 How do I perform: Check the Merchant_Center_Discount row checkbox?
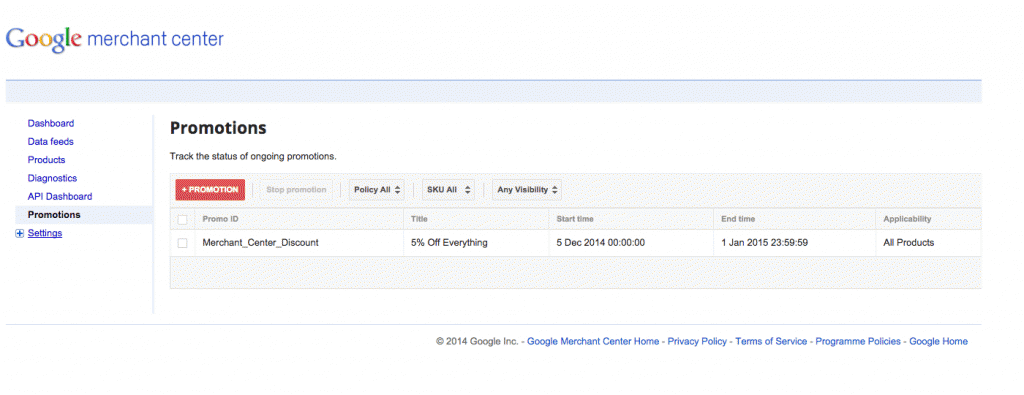(x=182, y=243)
